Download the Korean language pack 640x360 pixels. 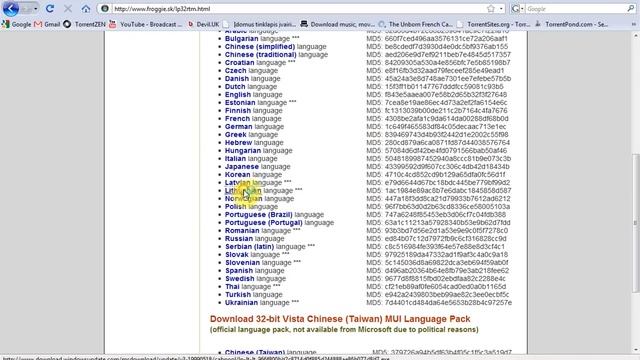click(238, 175)
